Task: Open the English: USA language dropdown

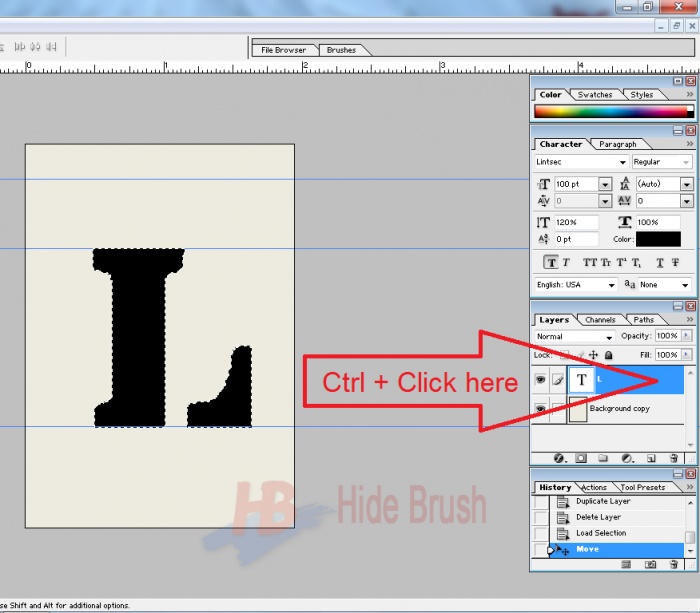Action: [576, 285]
